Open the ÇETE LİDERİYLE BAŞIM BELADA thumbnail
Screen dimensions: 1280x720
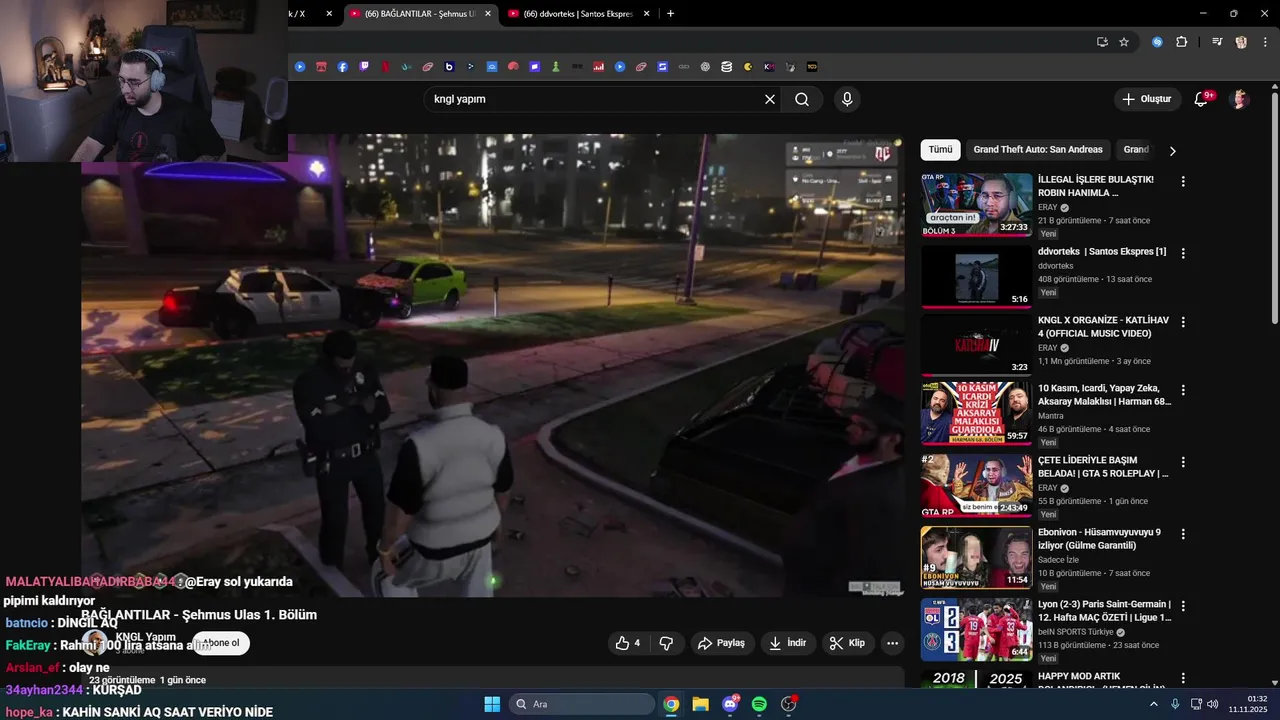pyautogui.click(x=976, y=485)
